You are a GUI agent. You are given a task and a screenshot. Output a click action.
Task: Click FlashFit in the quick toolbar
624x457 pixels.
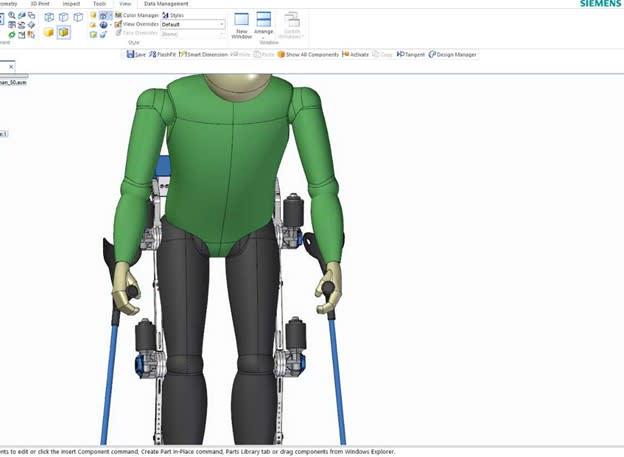click(162, 55)
